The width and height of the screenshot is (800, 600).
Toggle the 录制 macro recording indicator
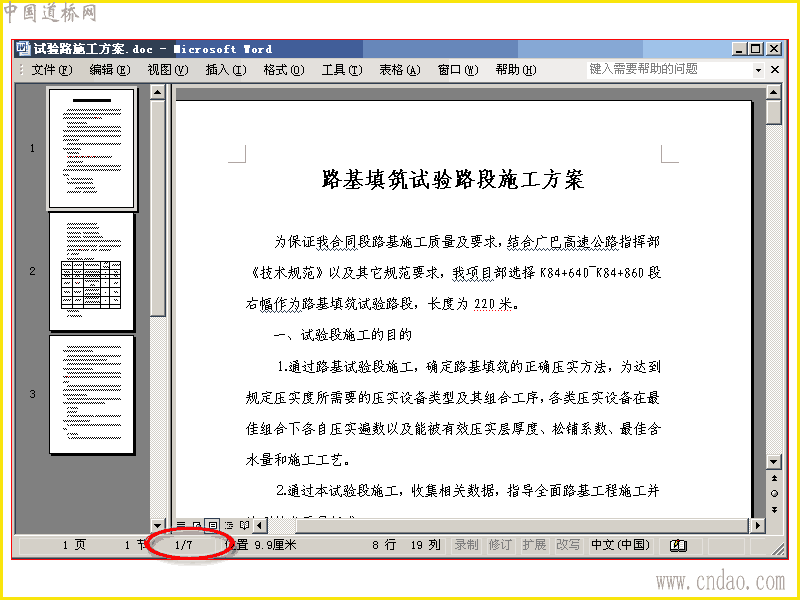click(466, 545)
